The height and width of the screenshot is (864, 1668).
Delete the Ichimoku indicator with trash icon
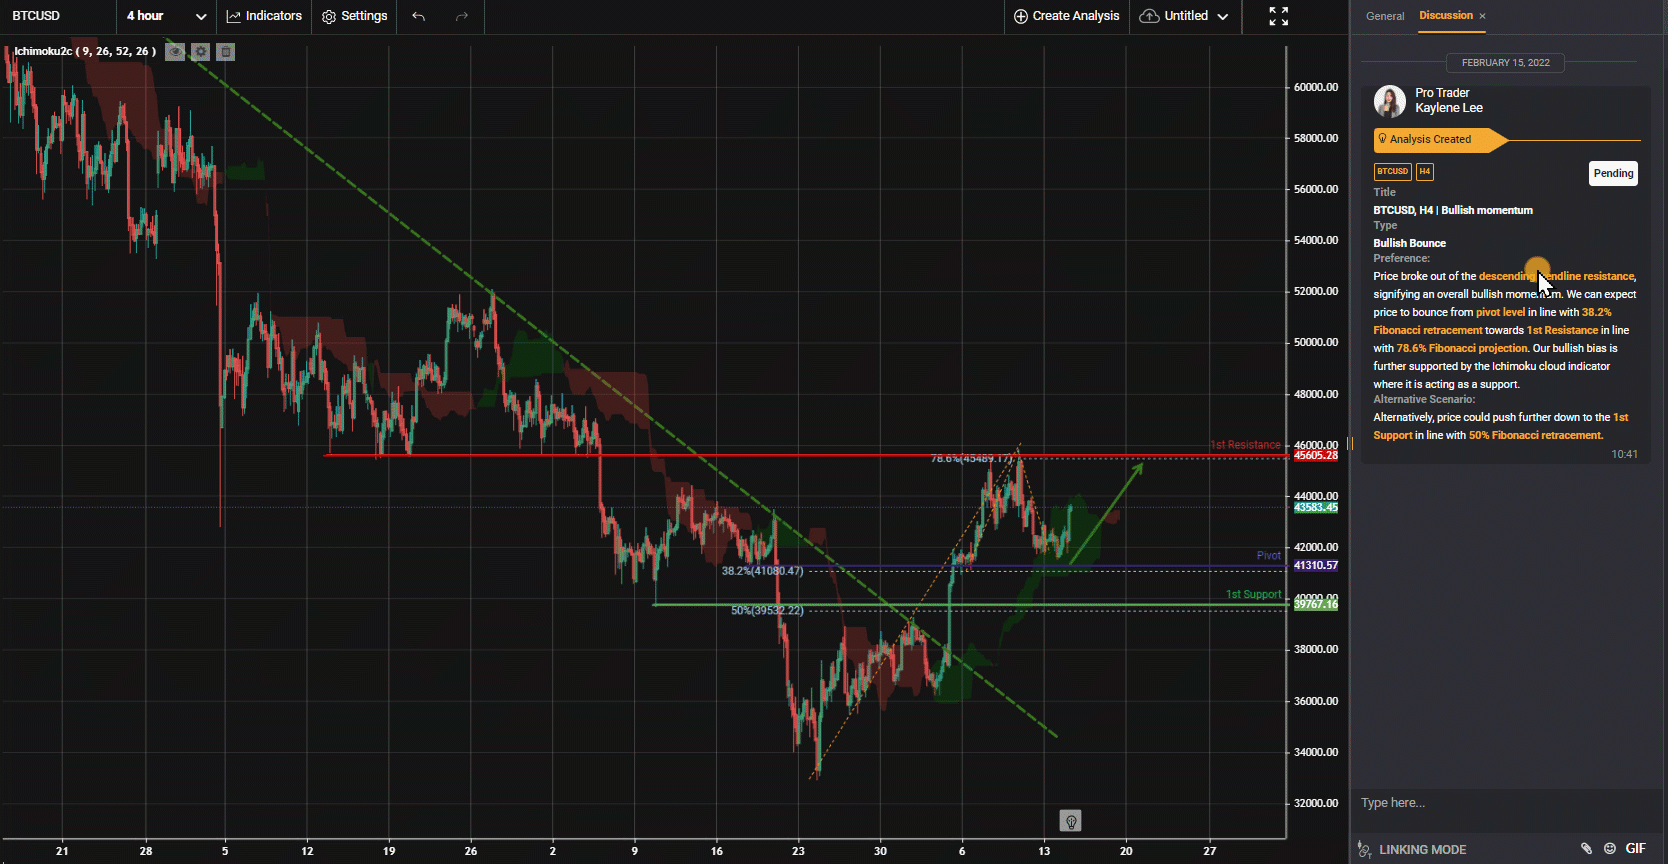tap(226, 52)
